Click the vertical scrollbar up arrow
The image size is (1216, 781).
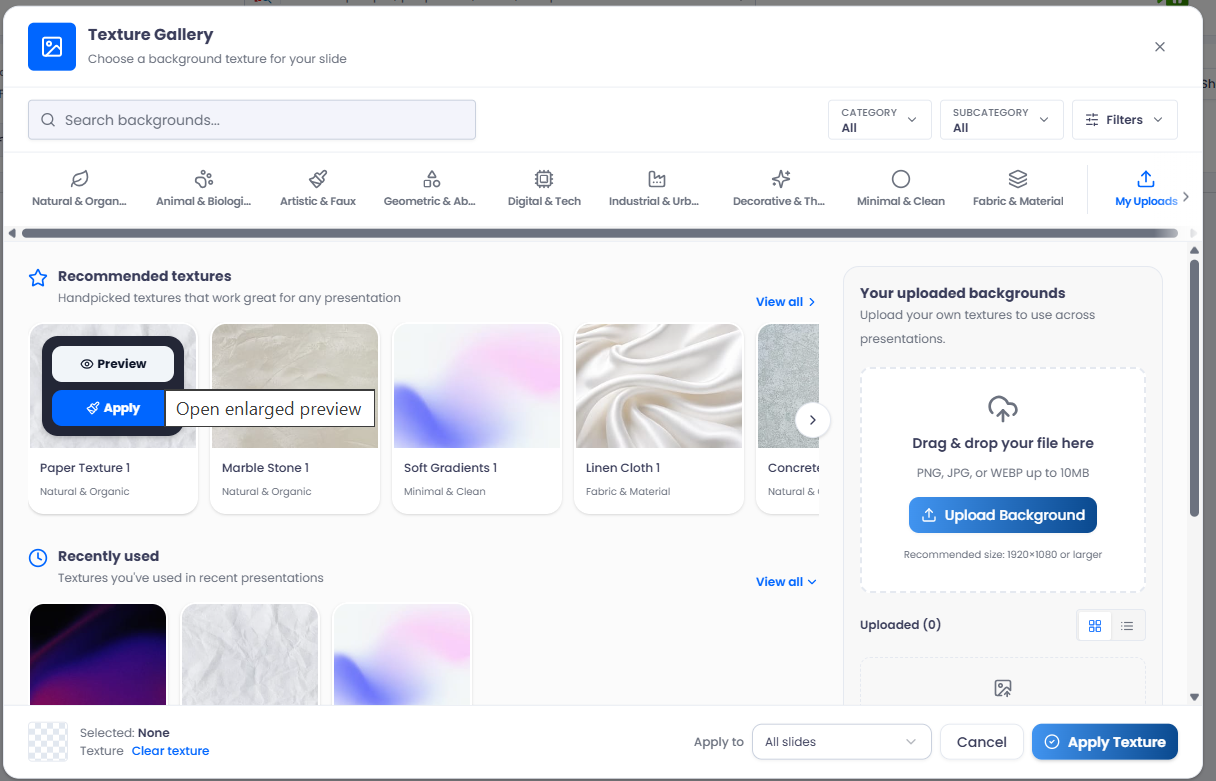click(1194, 250)
